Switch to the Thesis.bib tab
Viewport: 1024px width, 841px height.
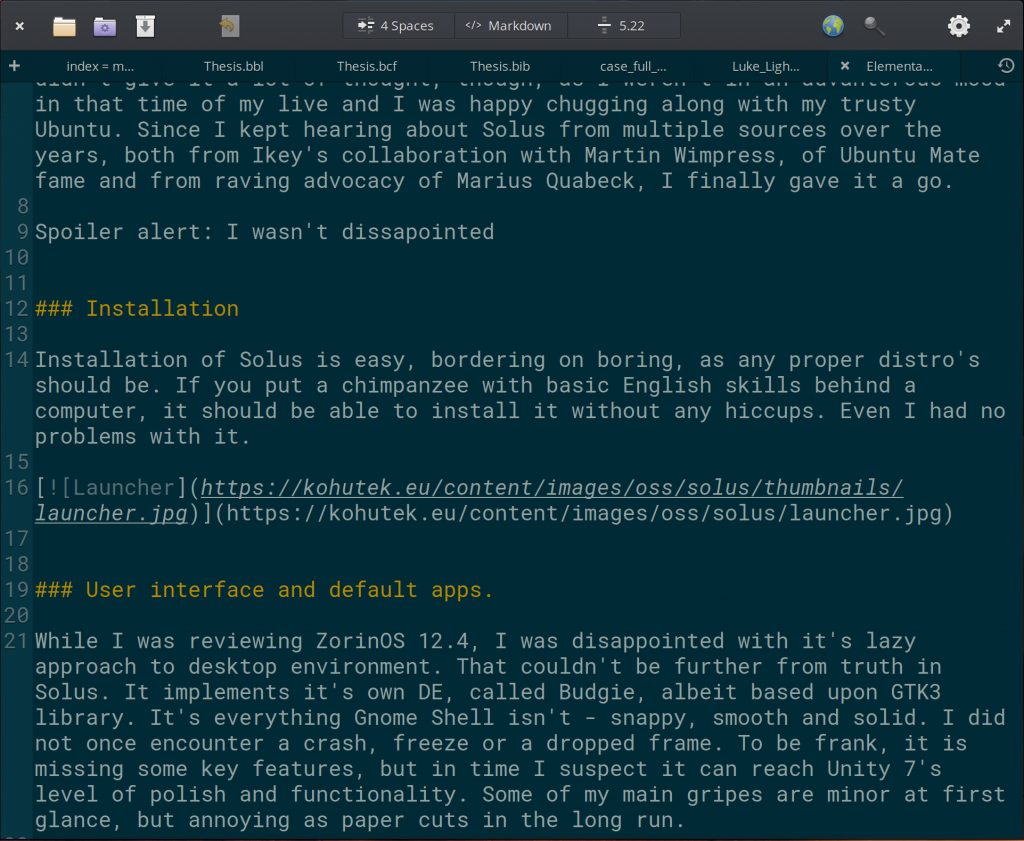[500, 66]
